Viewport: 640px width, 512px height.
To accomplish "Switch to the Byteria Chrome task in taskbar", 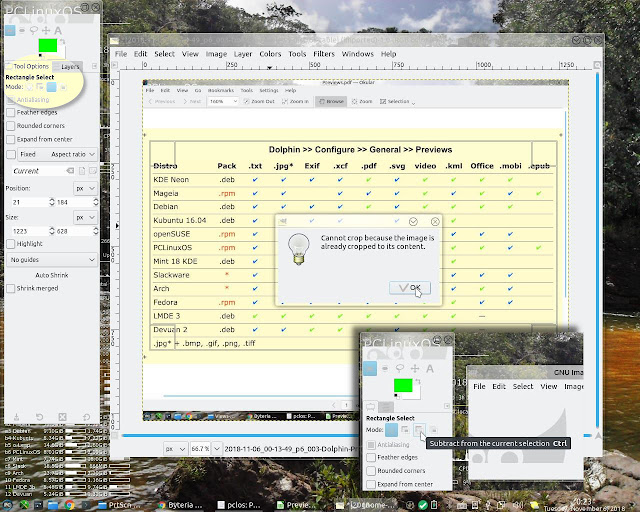I will point(181,505).
